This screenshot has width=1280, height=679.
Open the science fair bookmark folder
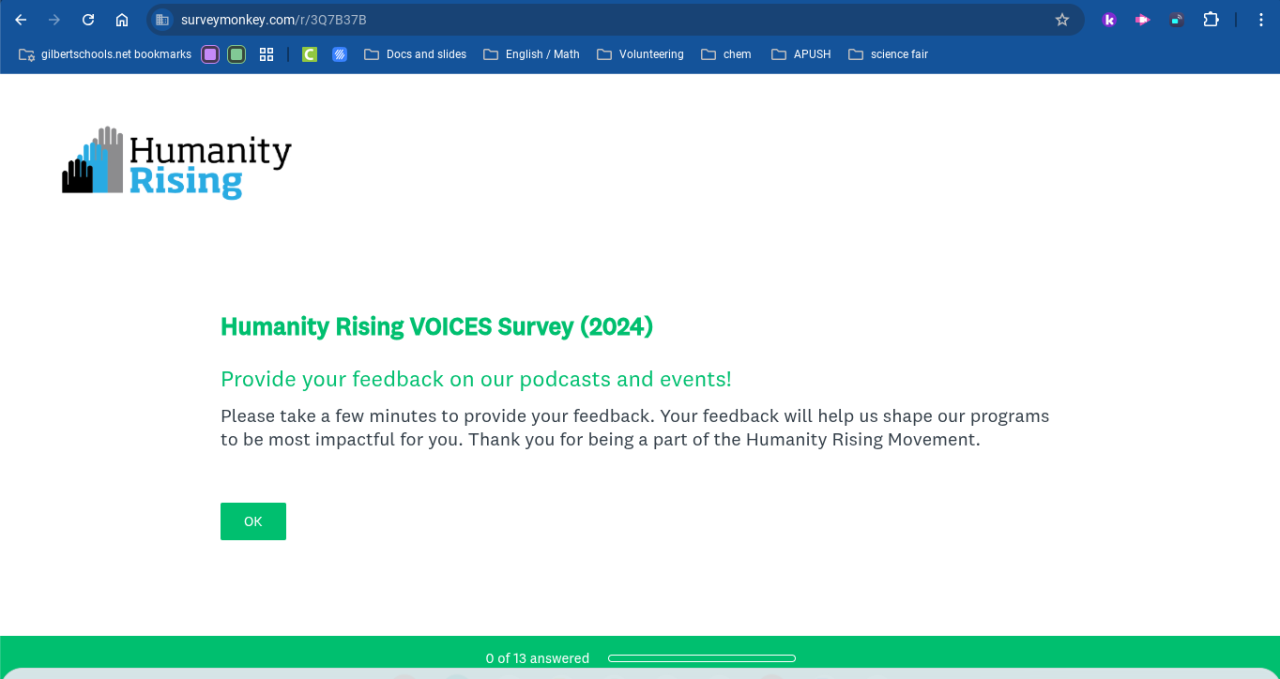(x=888, y=54)
